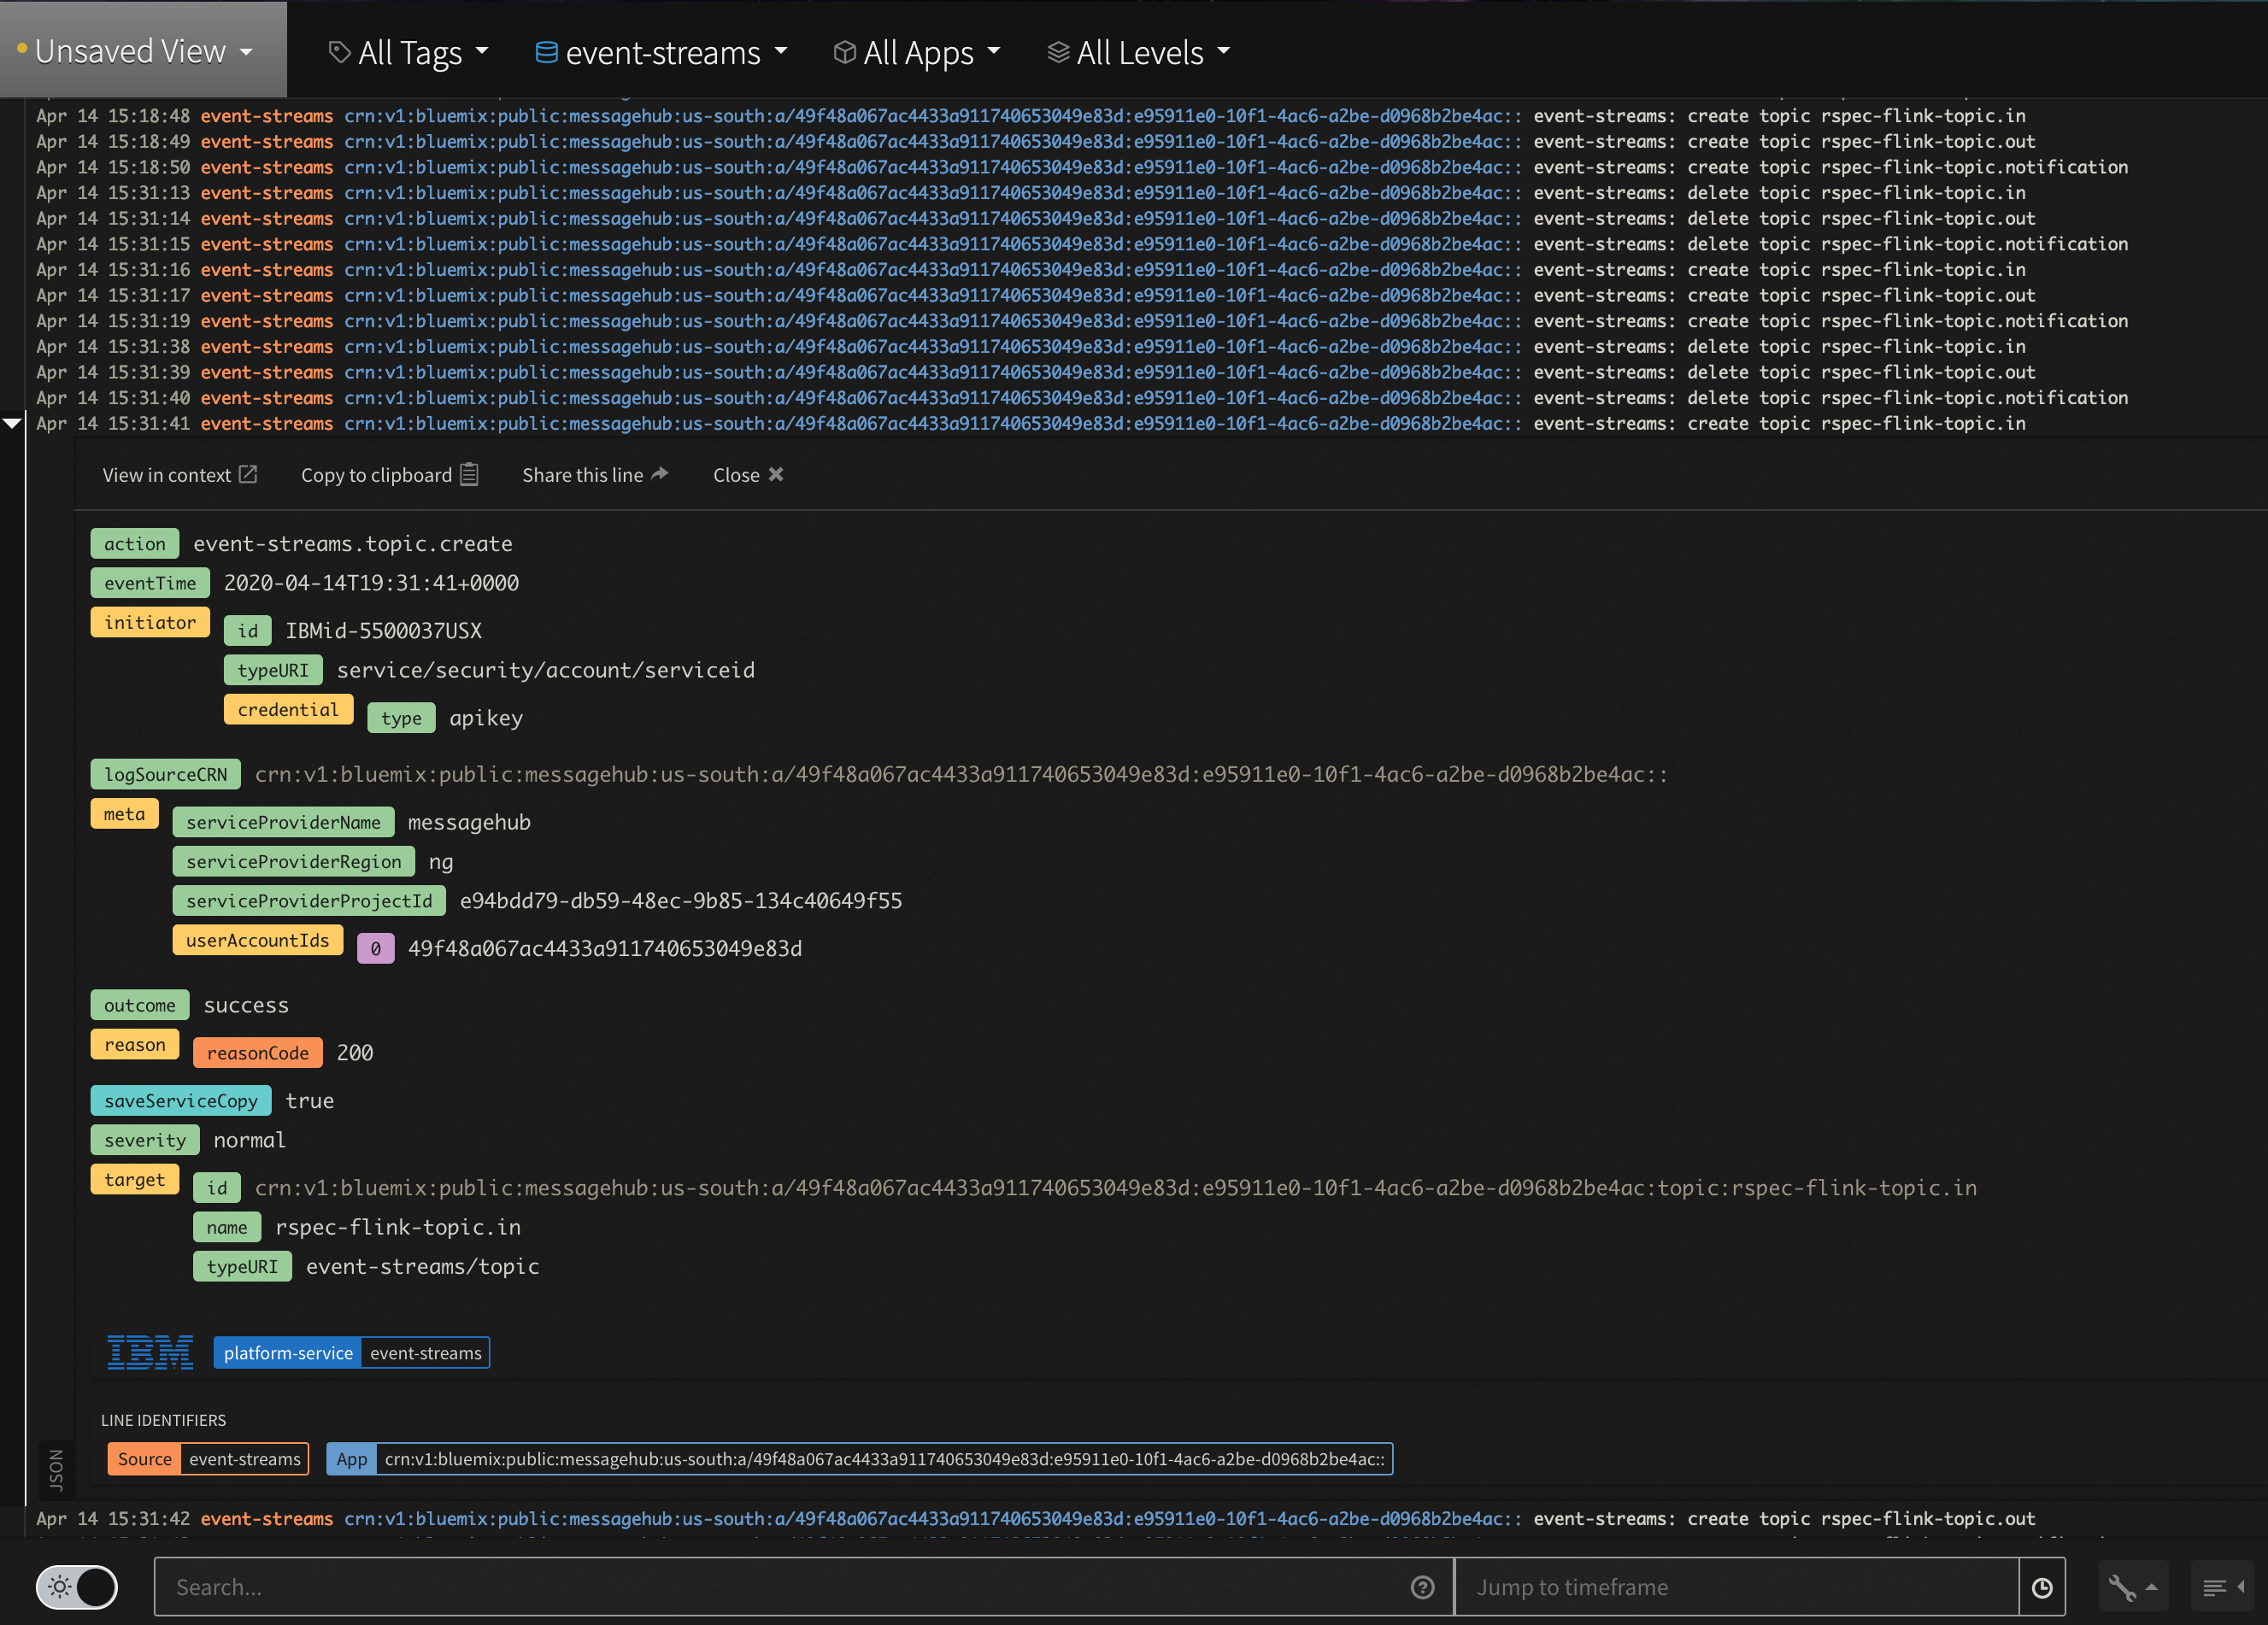Click the tag icon beside All Tags
Viewport: 2268px width, 1625px height.
[x=340, y=52]
